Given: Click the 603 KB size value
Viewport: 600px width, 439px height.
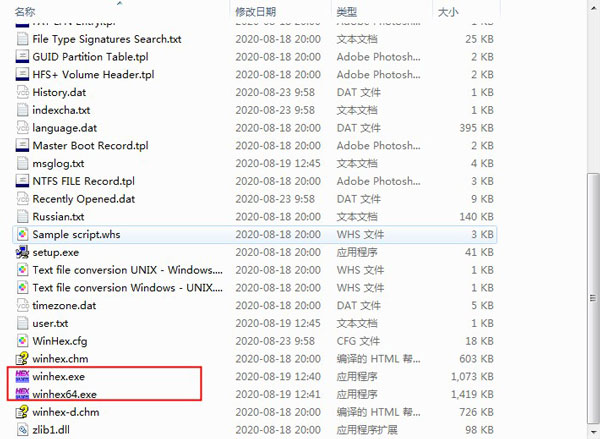Looking at the screenshot, I should pos(476,359).
